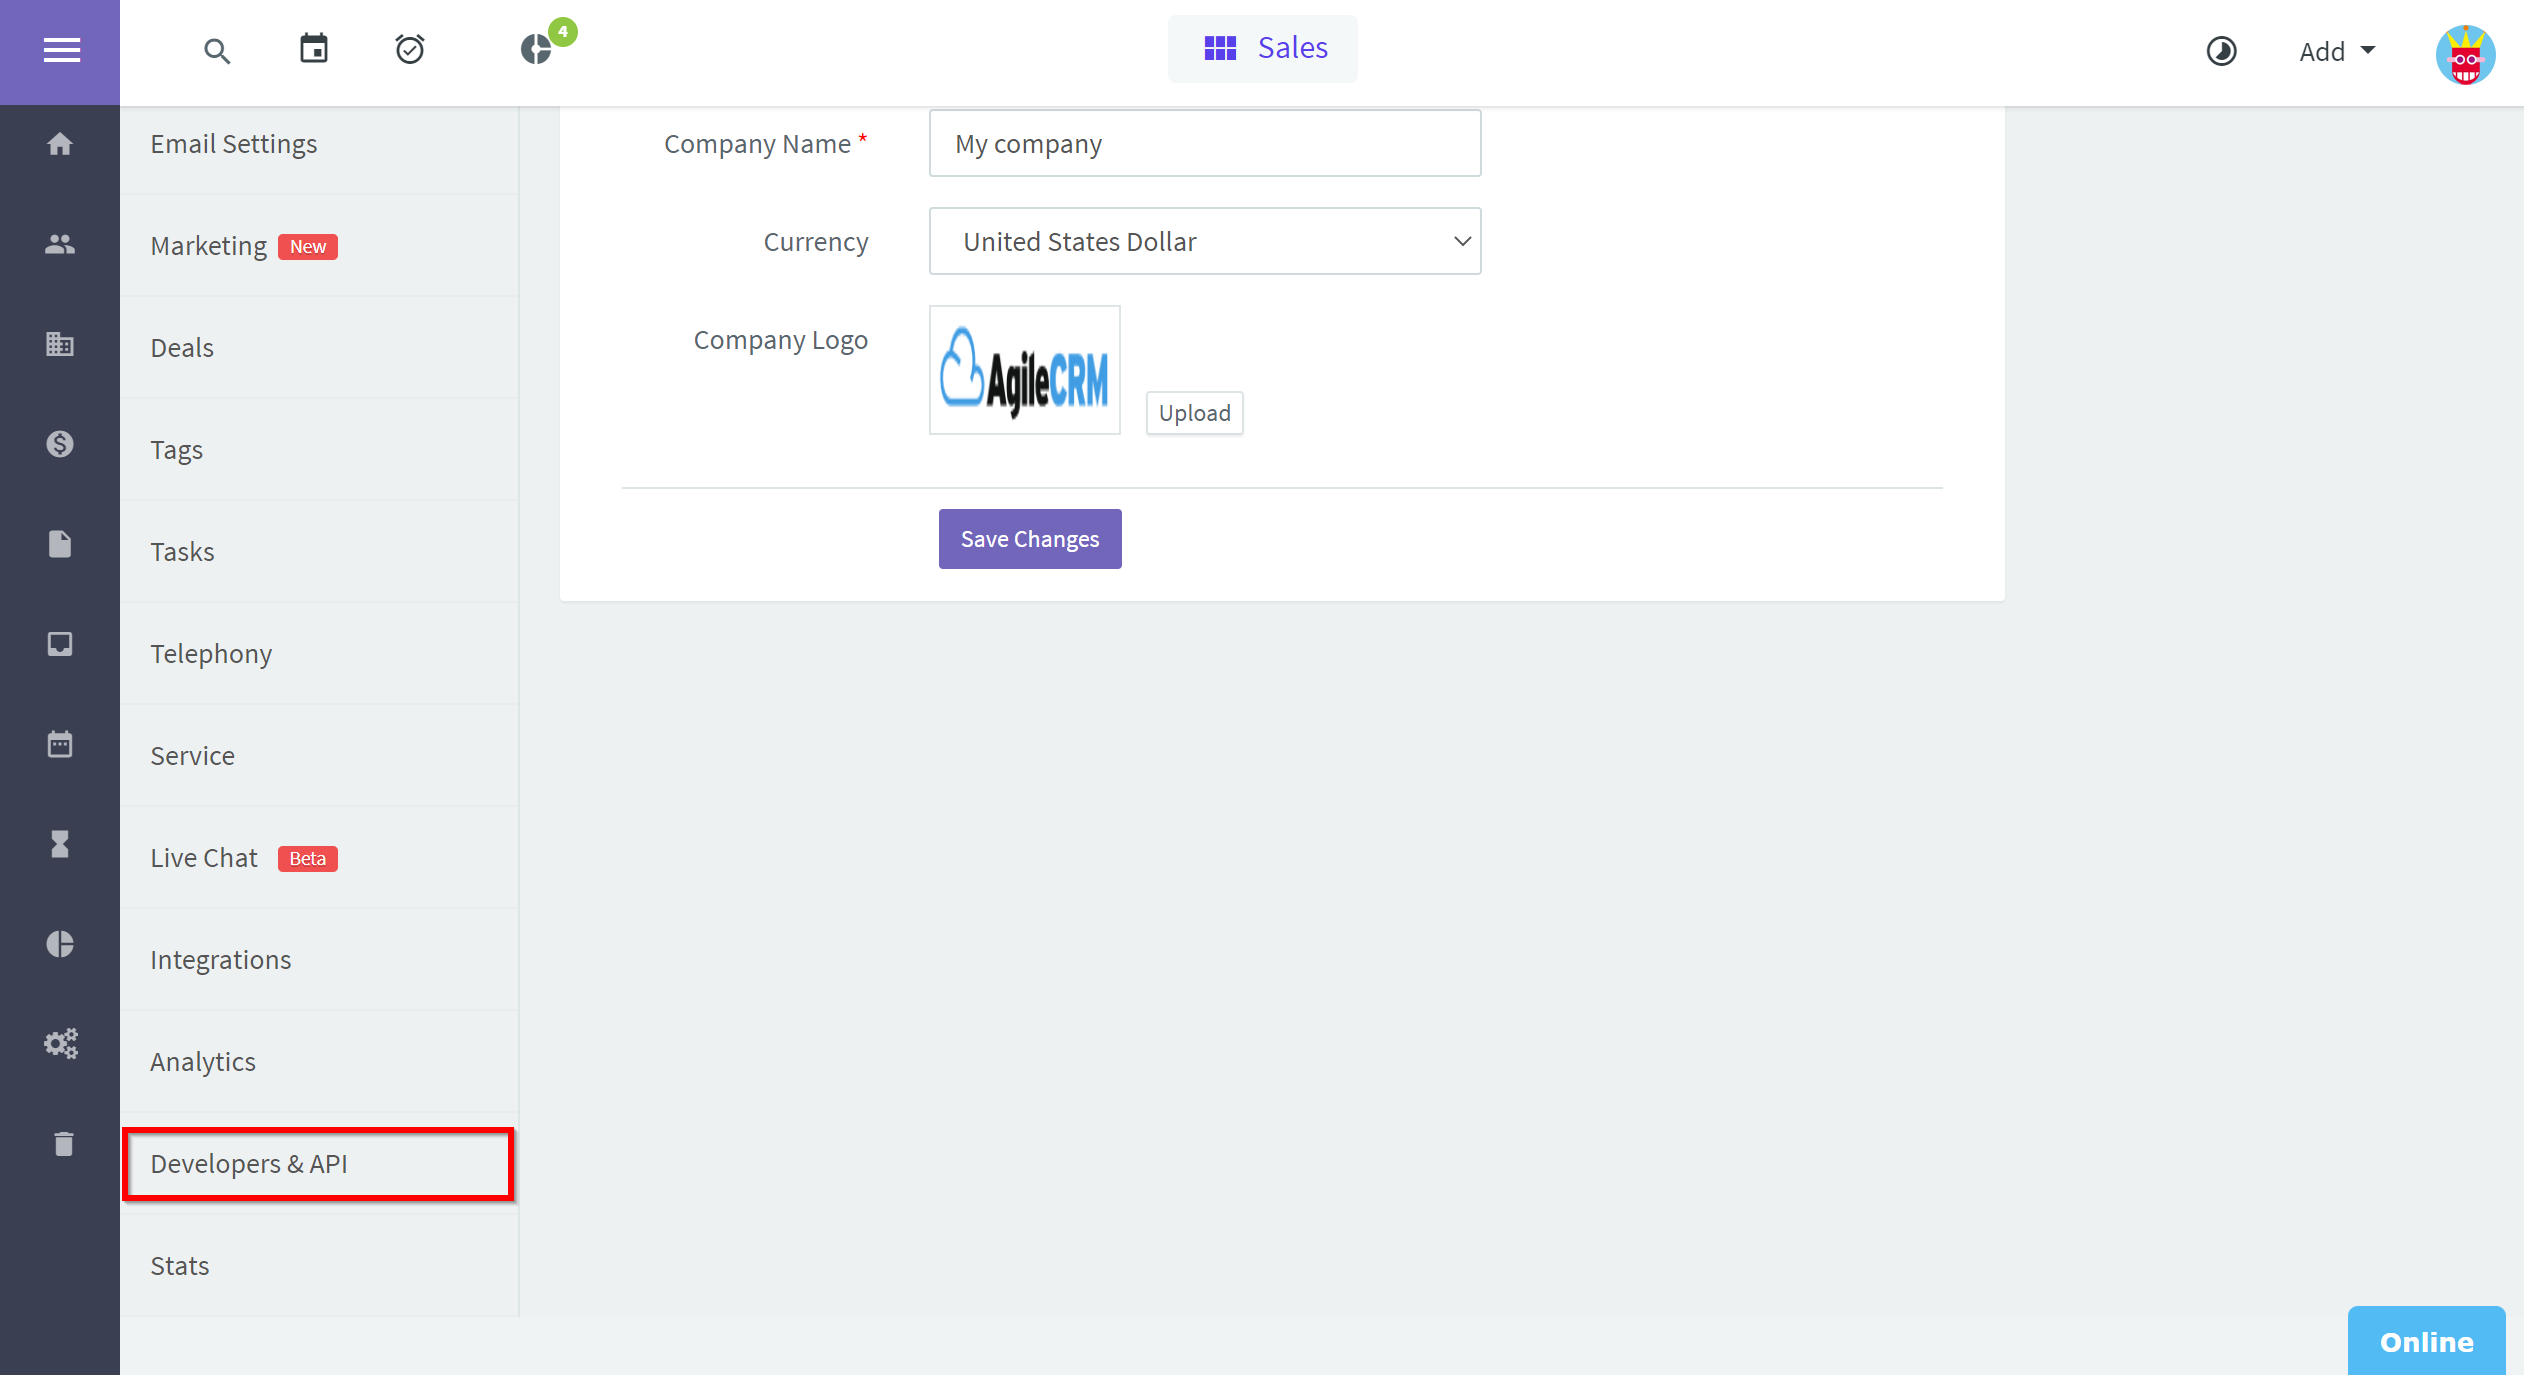Screen dimensions: 2524x1375
Task: Click the Settings gear icon
Action: [x=59, y=1043]
